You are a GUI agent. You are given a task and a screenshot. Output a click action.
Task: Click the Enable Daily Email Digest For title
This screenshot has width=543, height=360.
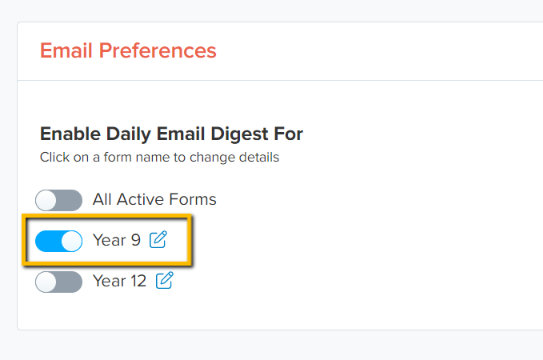[171, 134]
